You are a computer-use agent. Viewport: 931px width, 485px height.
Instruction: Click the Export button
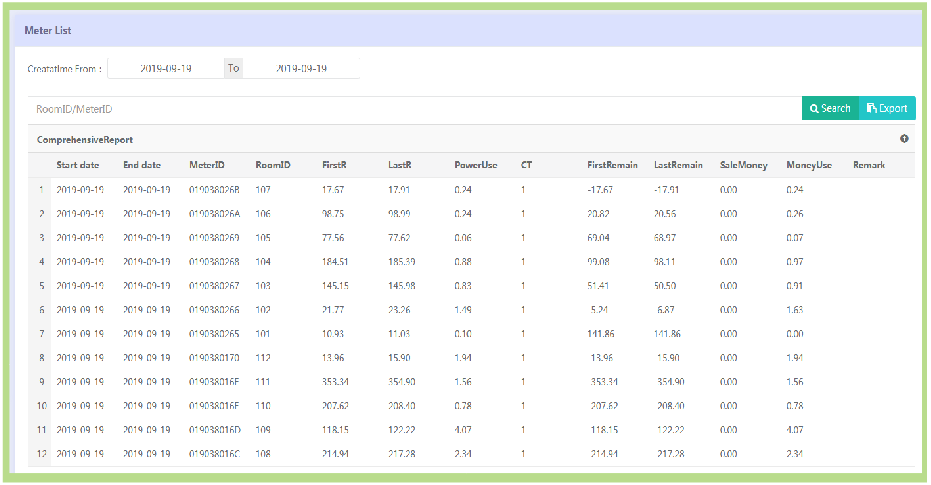(x=887, y=108)
